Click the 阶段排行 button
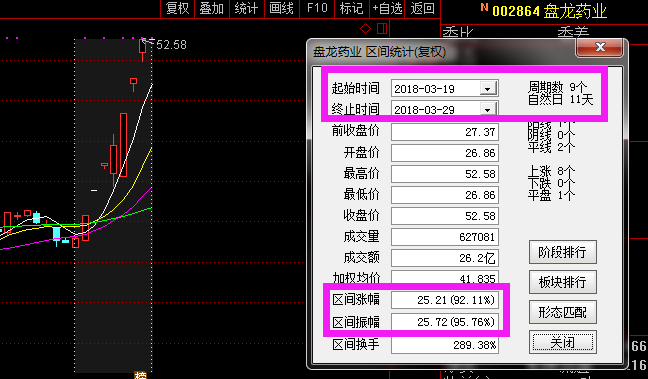Viewport: 648px width, 379px height. coord(562,252)
